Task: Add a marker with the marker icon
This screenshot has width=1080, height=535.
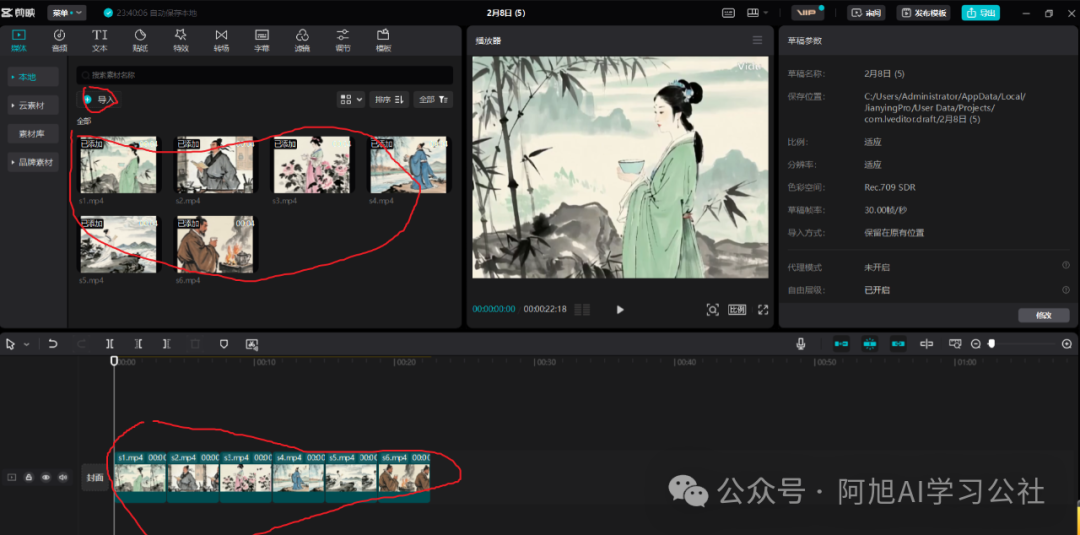Action: 224,344
